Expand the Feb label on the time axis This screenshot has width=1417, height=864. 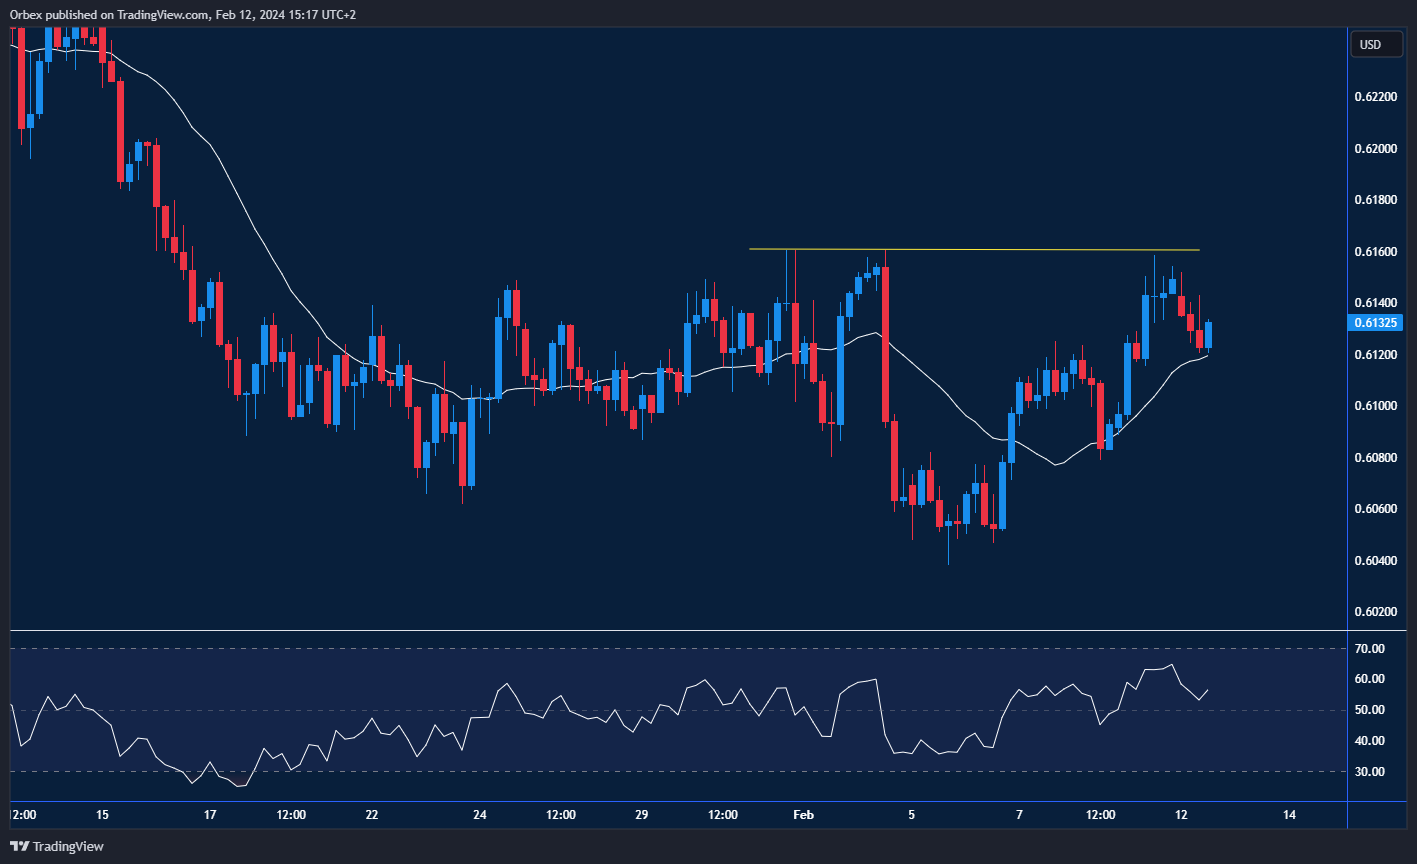[x=803, y=815]
